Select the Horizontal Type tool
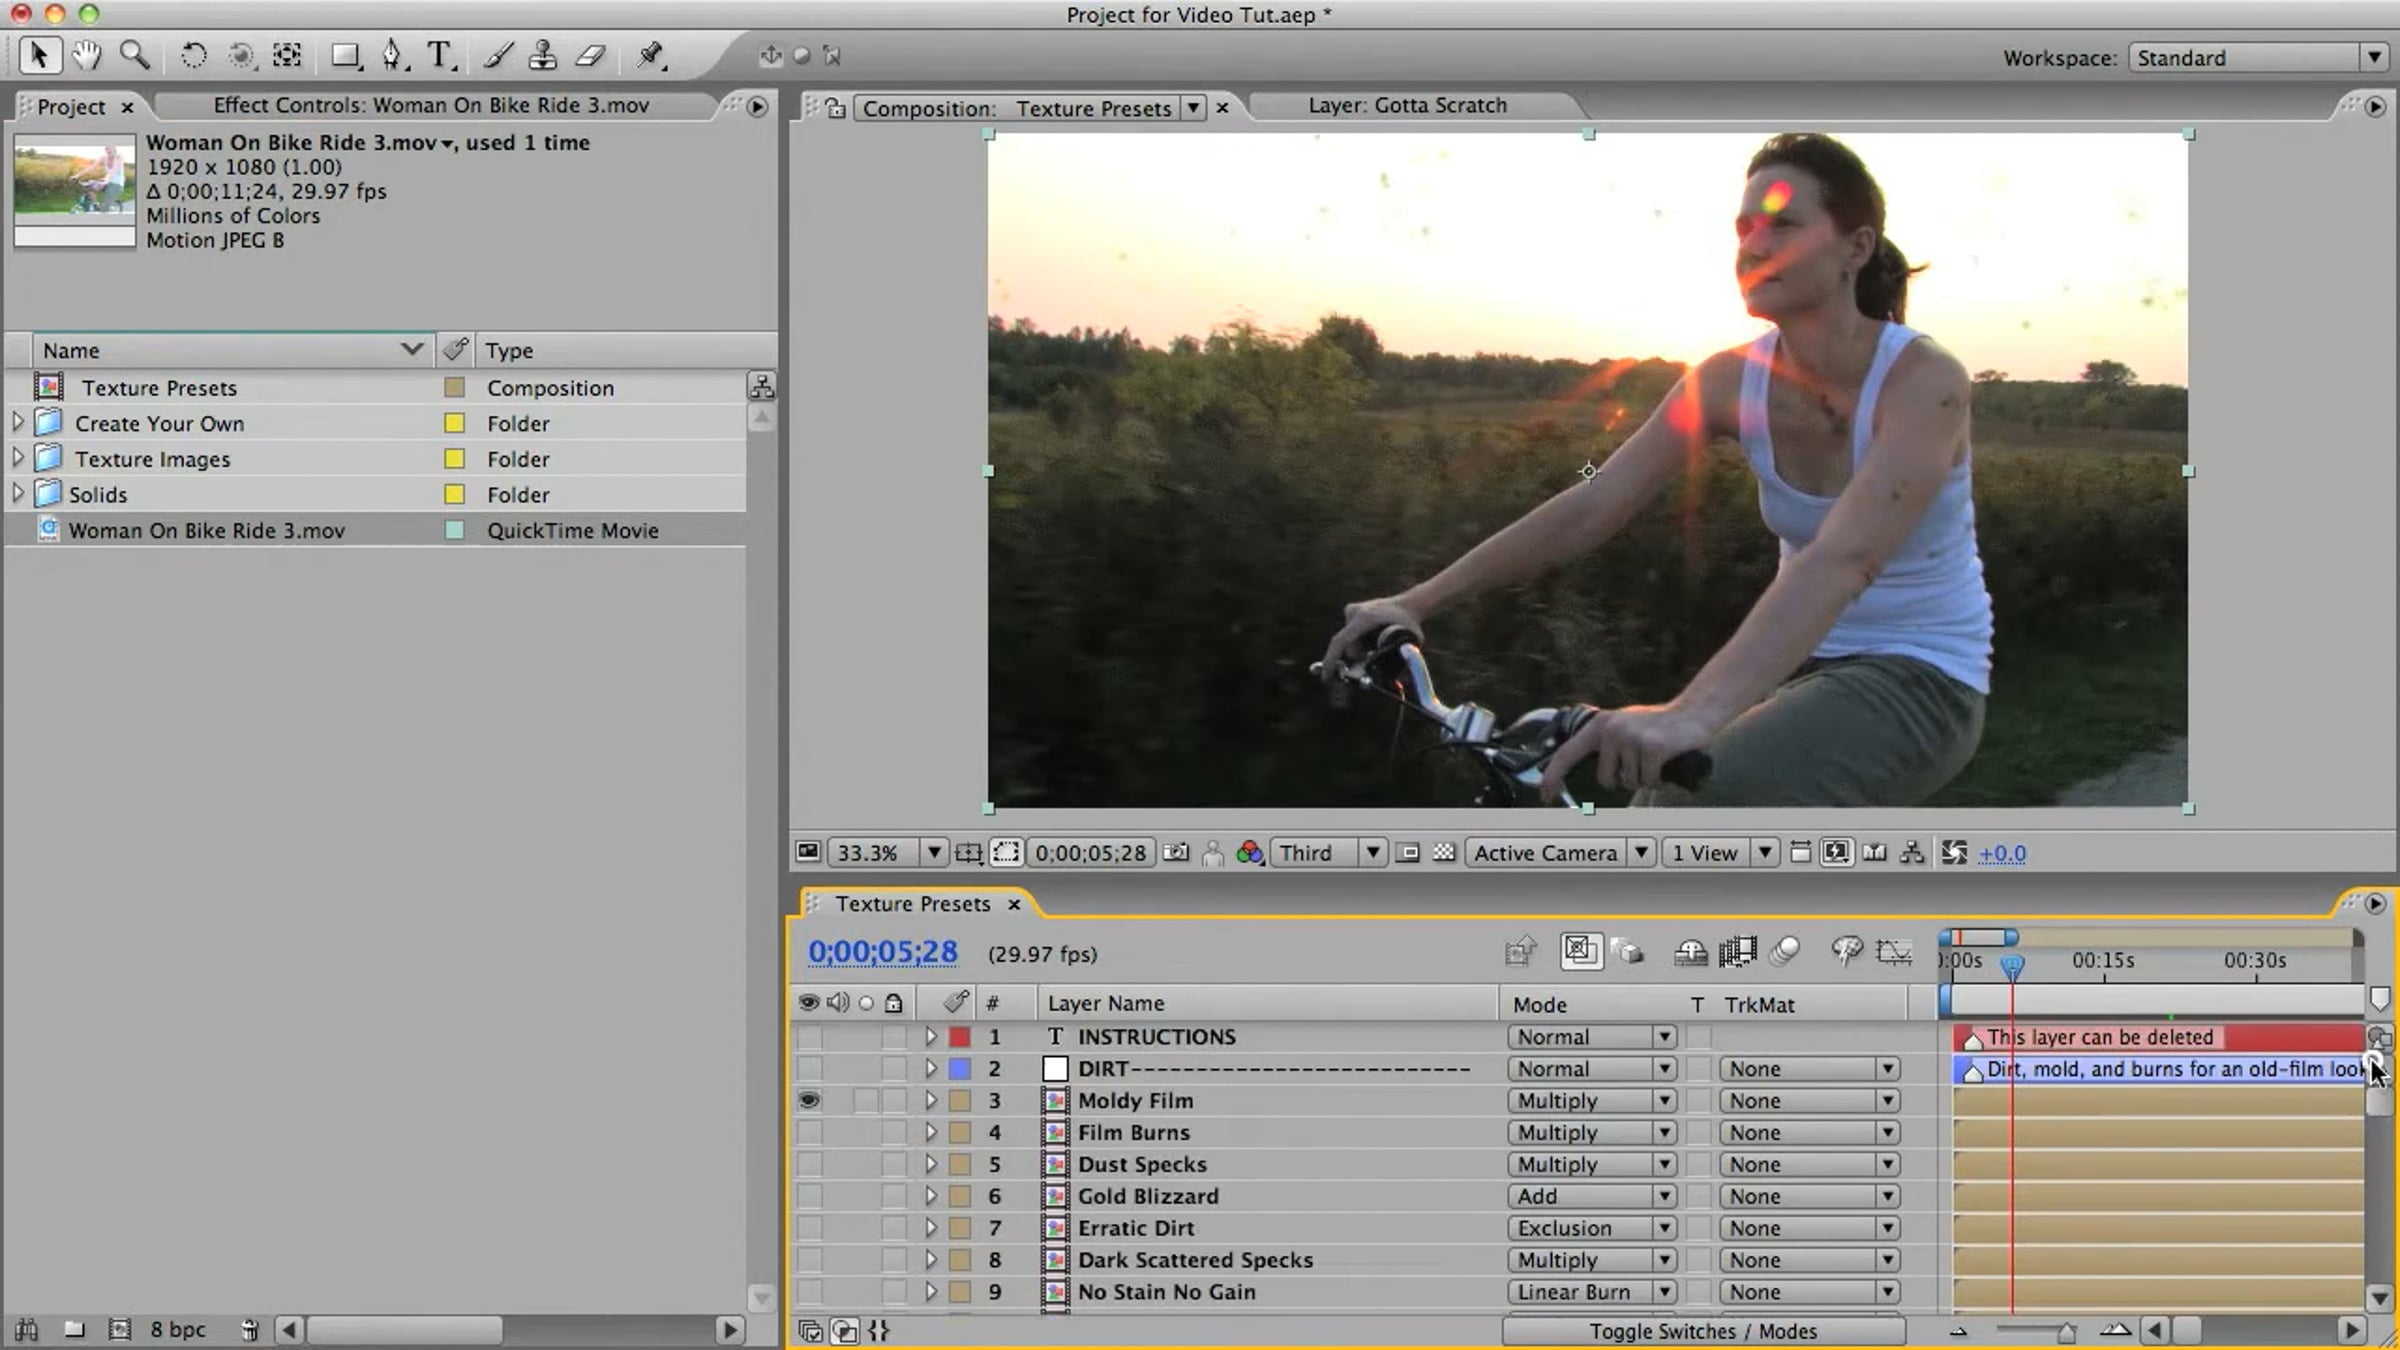Screen dimensions: 2400x1350 click(x=439, y=55)
